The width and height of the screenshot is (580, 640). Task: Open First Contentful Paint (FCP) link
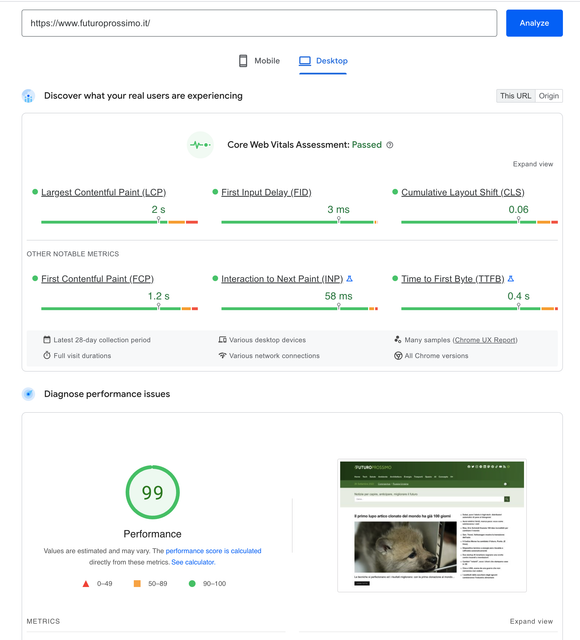pyautogui.click(x=97, y=279)
